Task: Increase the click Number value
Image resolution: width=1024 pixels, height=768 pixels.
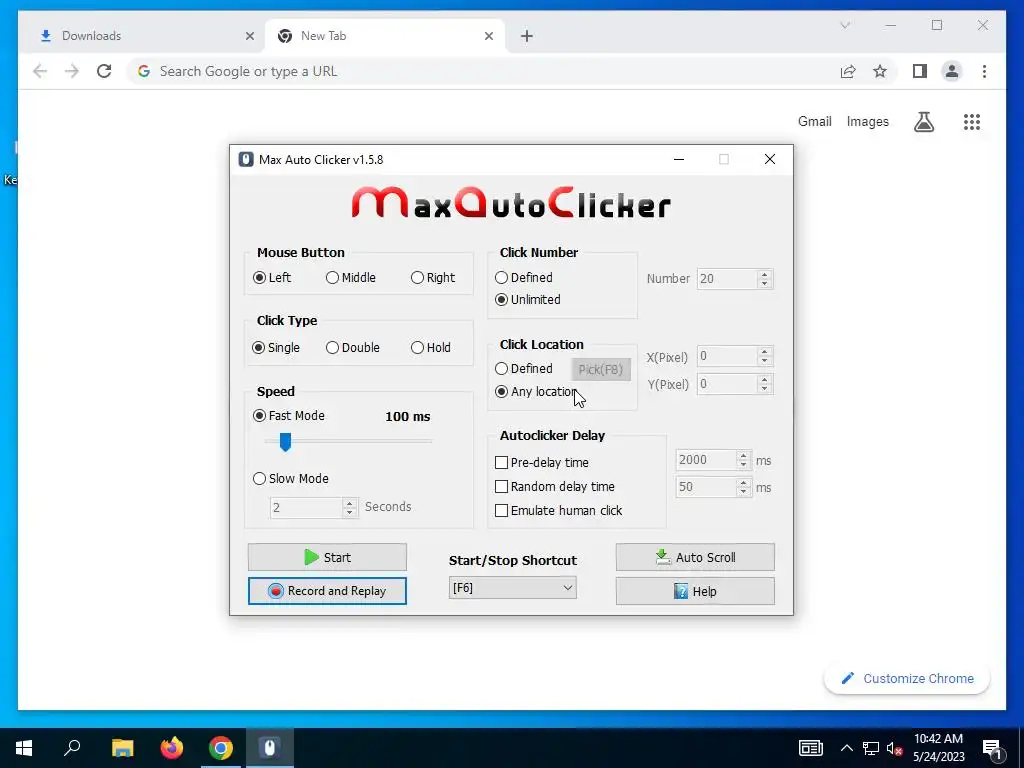Action: pos(765,274)
